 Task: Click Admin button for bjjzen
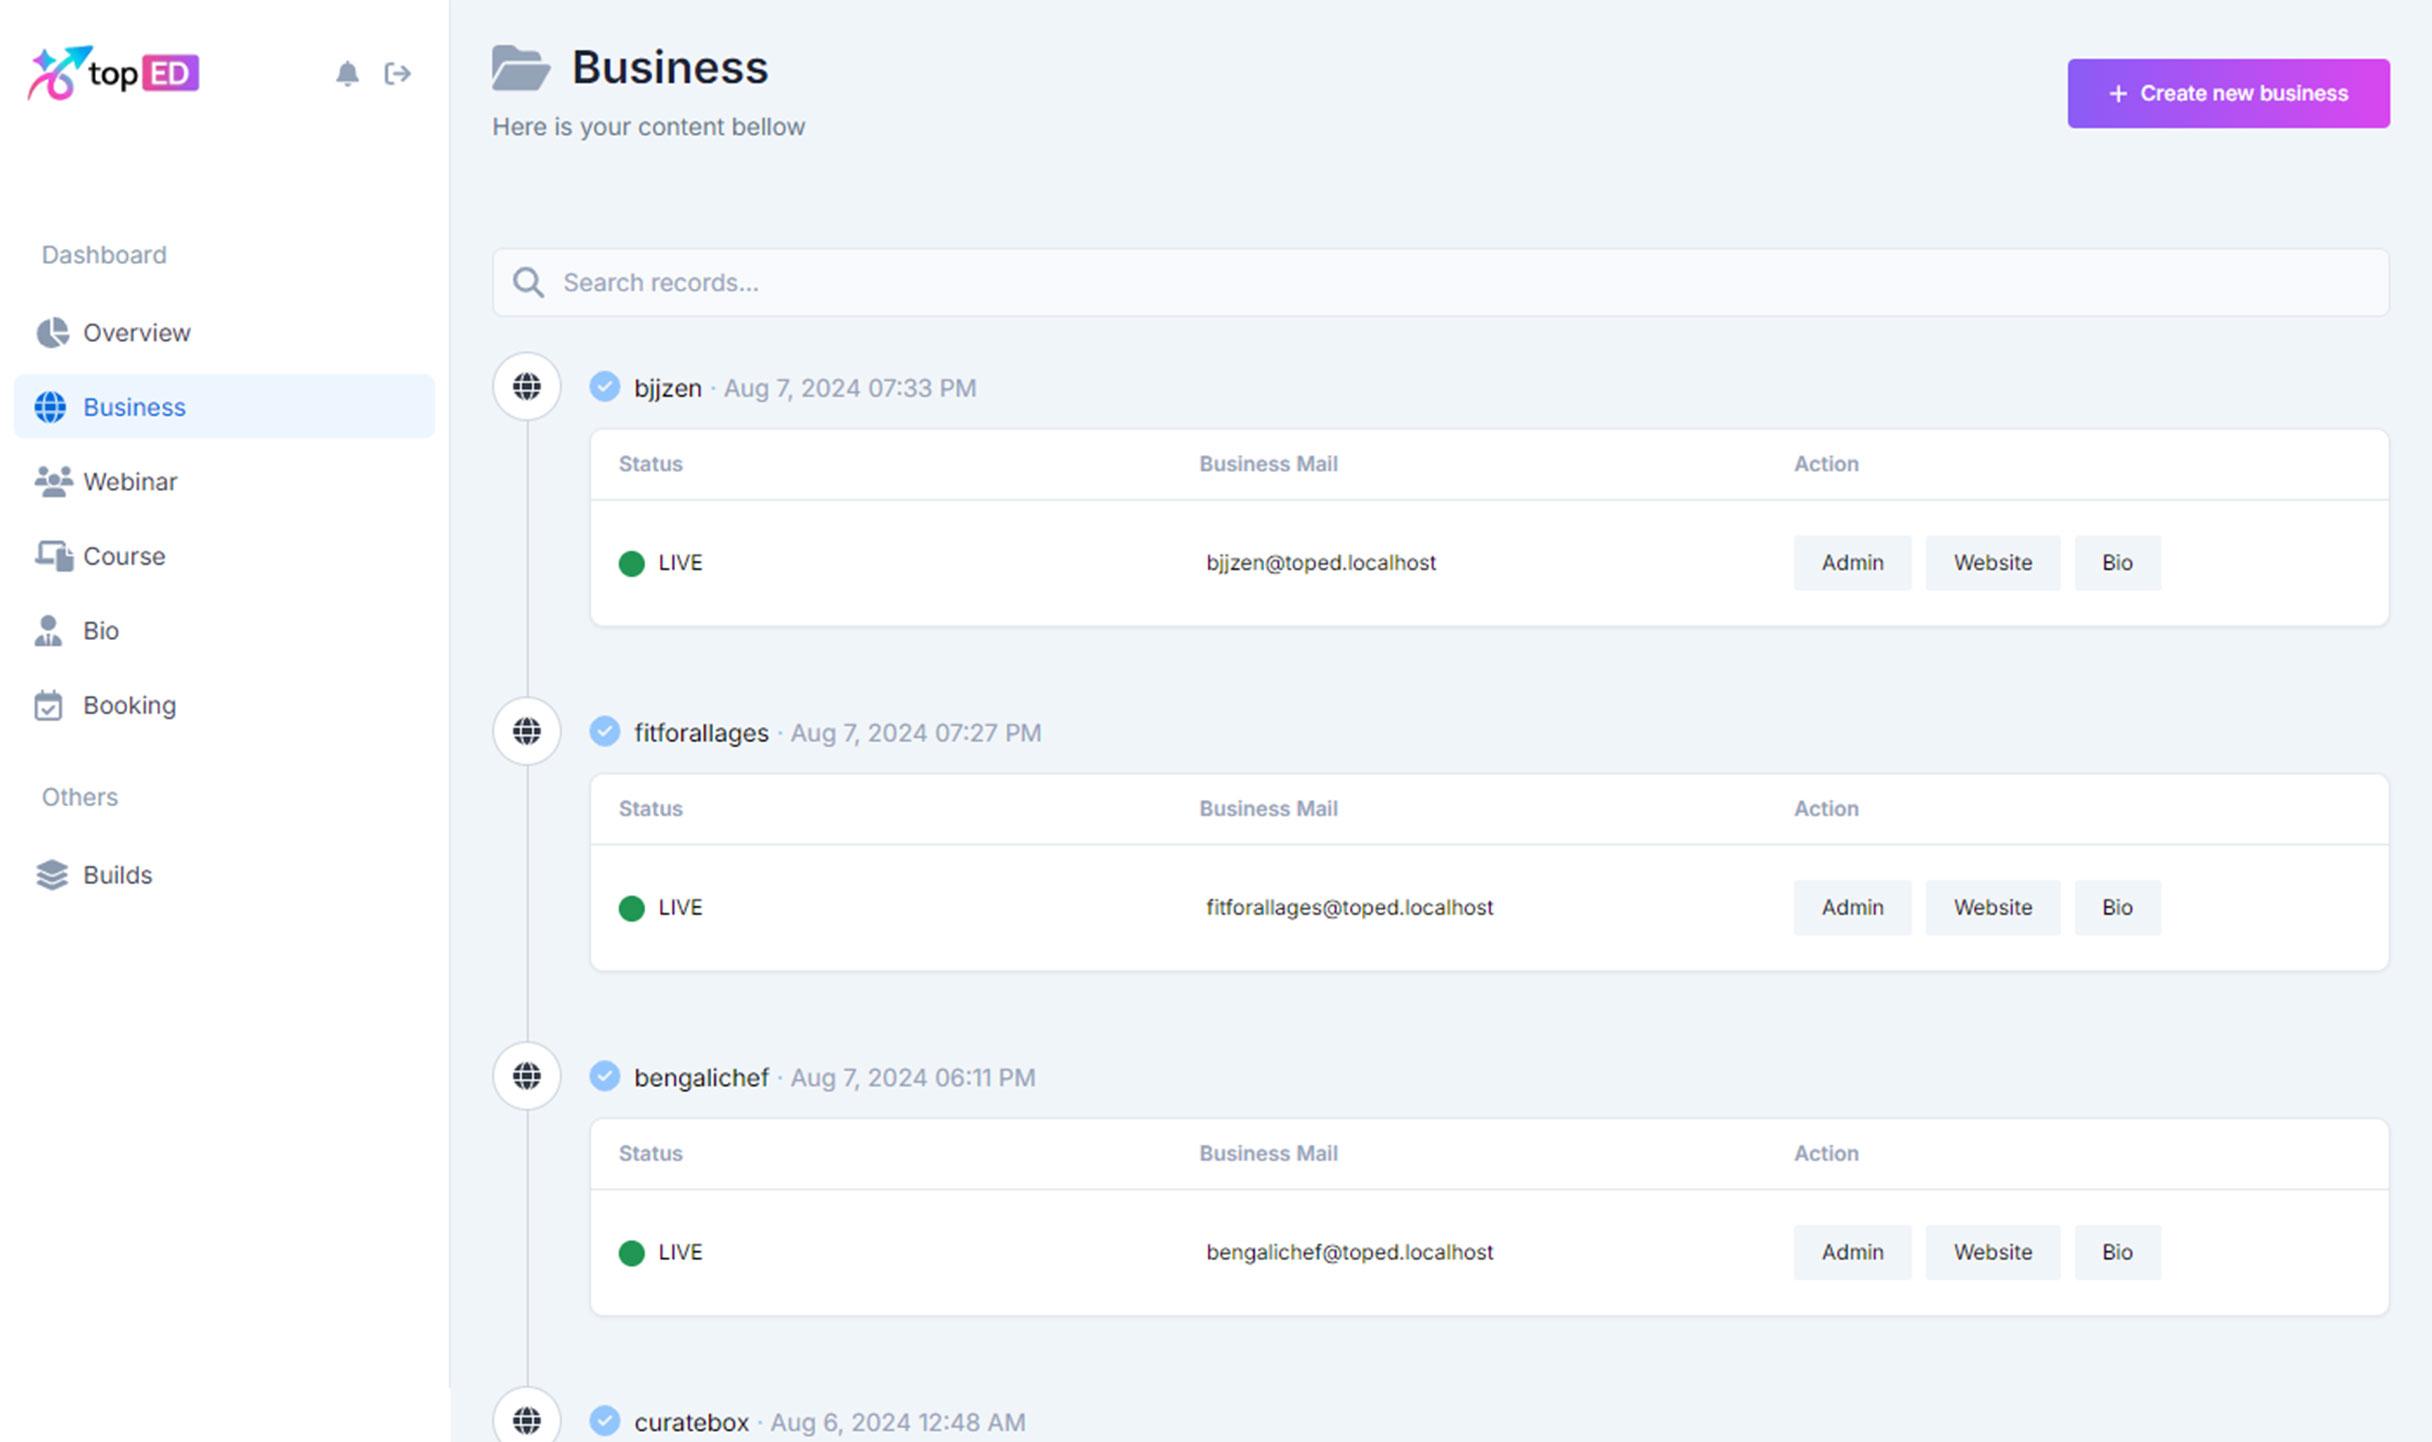(1852, 563)
